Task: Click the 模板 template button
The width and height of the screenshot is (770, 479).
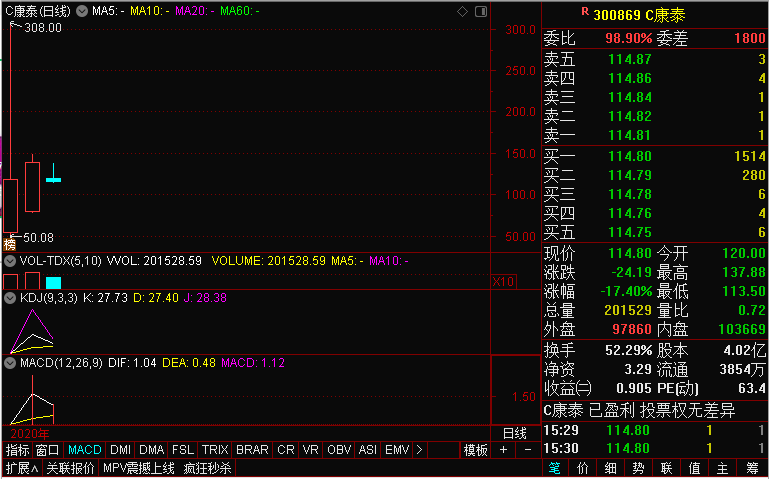Action: (476, 450)
